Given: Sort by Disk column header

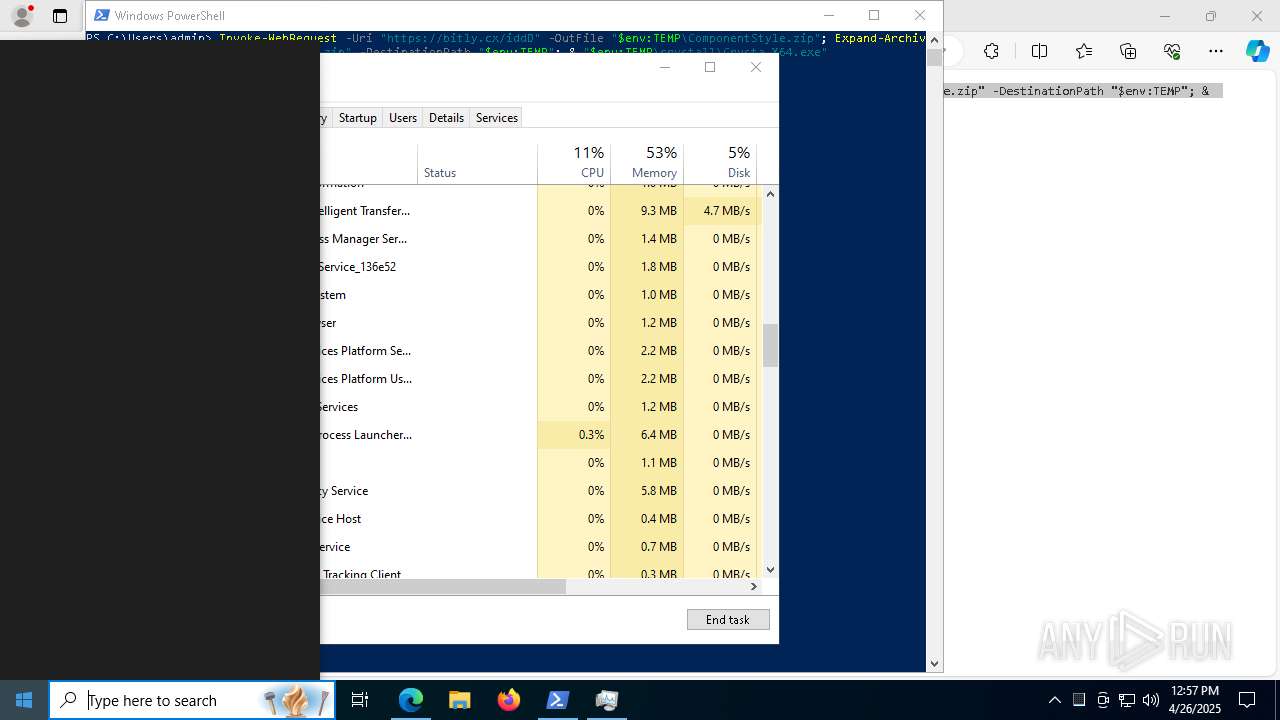Looking at the screenshot, I should point(720,163).
